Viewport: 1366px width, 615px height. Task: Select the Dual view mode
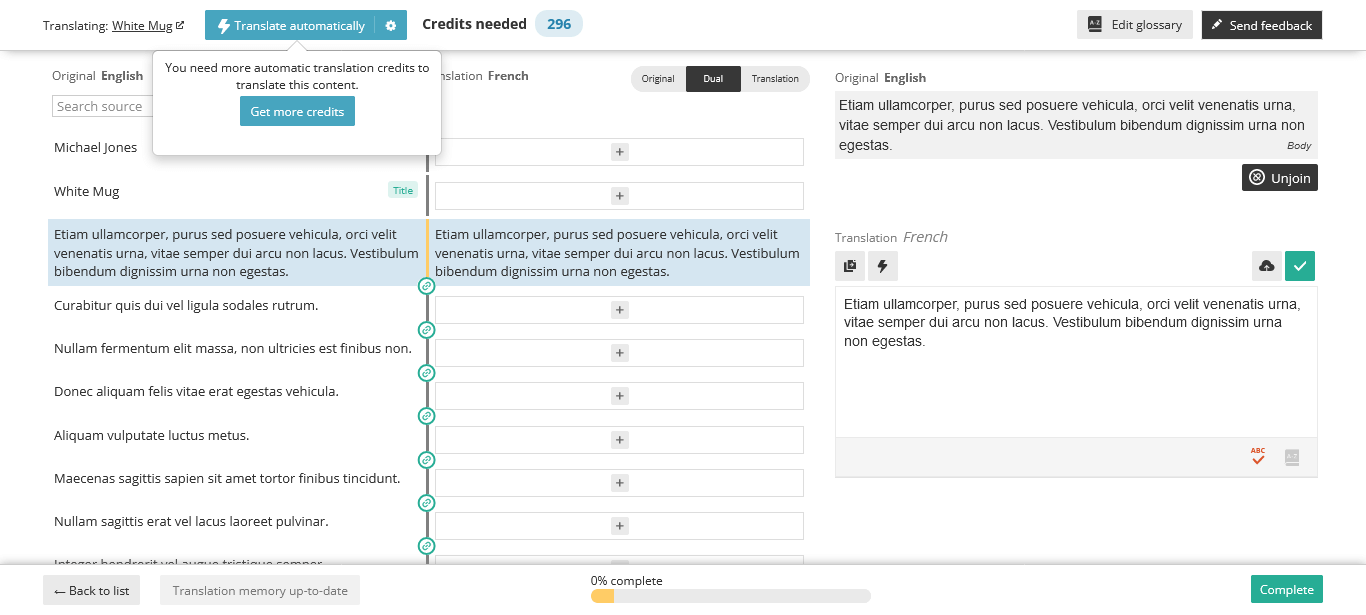pyautogui.click(x=713, y=79)
